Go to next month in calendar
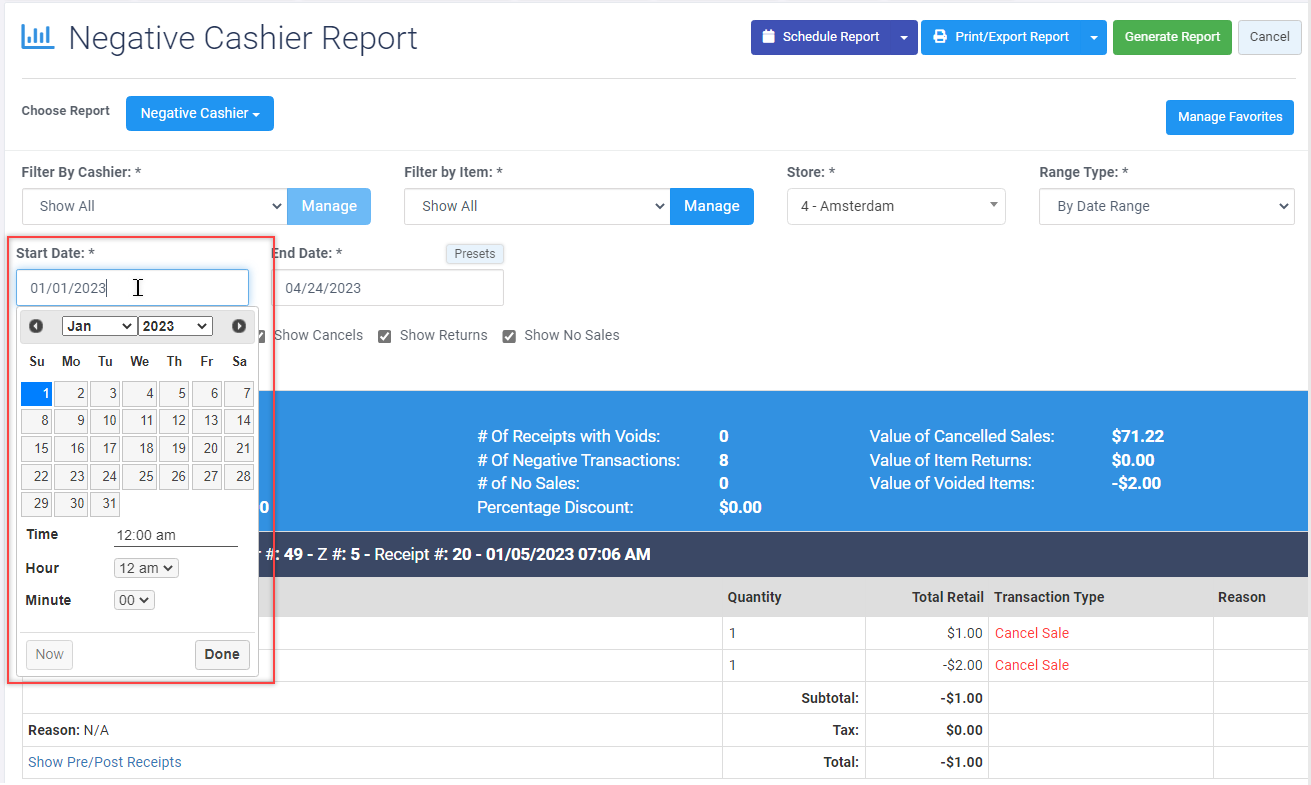Screen dimensions: 1311x785 [239, 326]
